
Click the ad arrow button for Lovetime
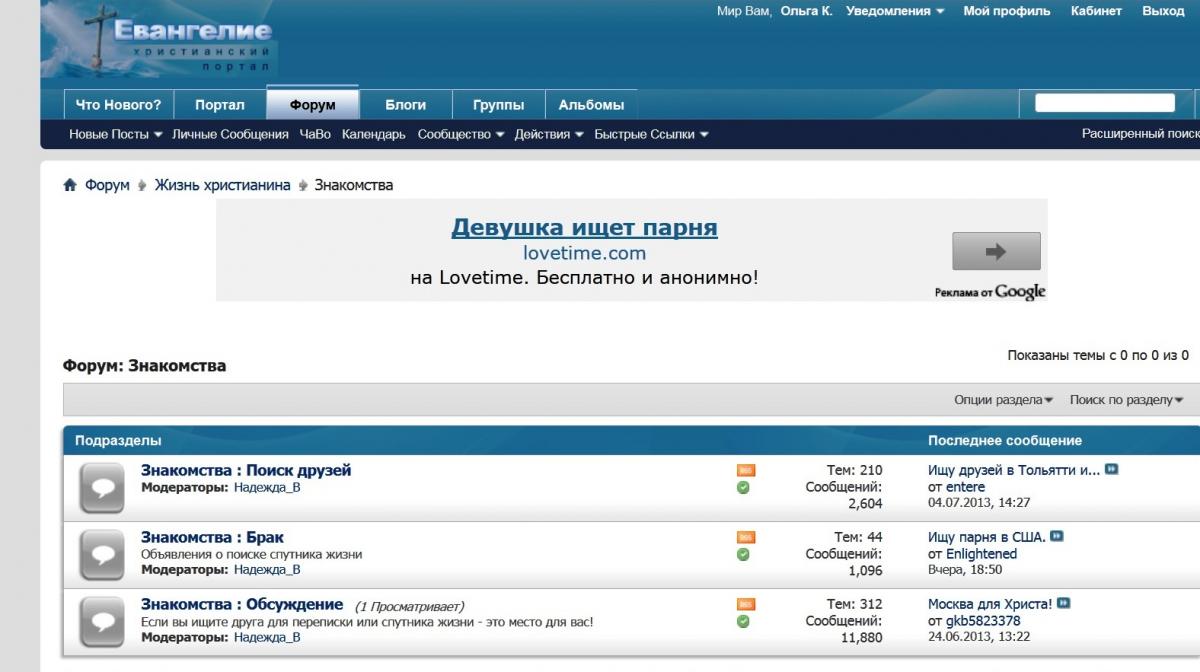coord(995,252)
